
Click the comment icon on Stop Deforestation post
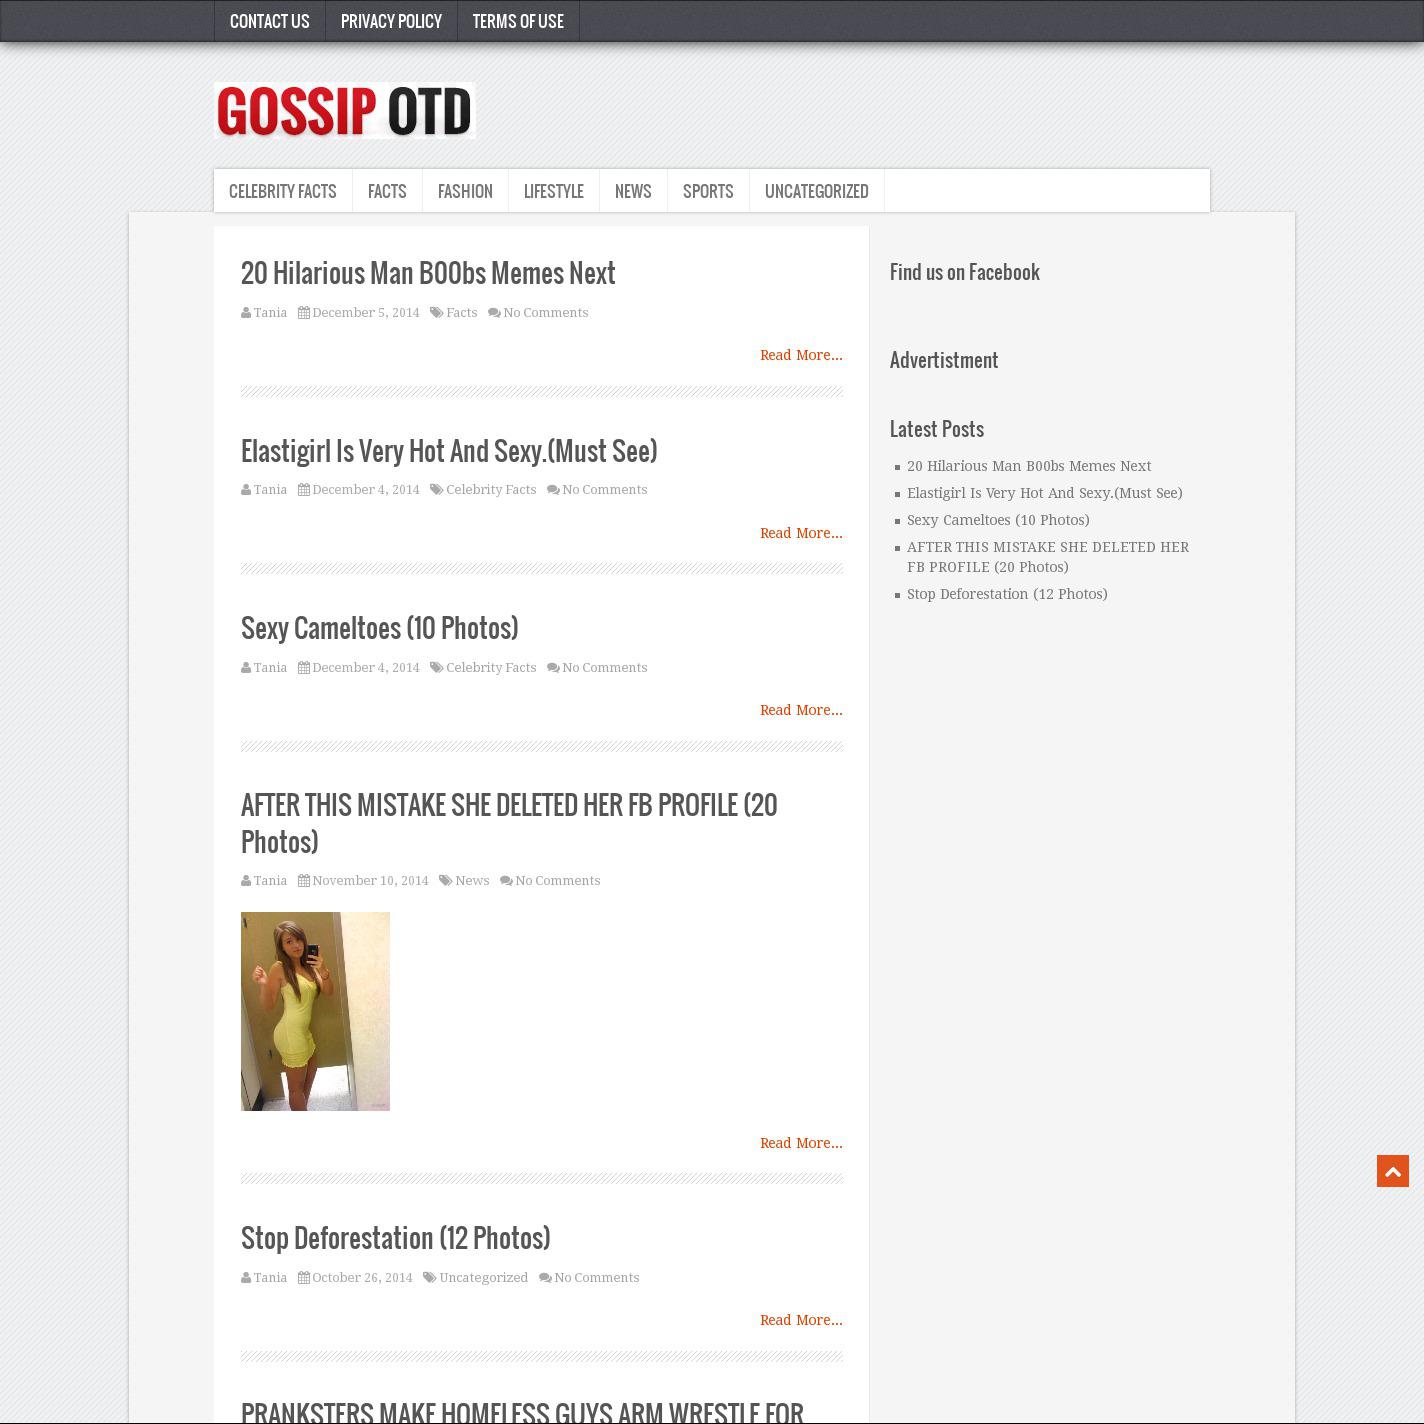545,1278
